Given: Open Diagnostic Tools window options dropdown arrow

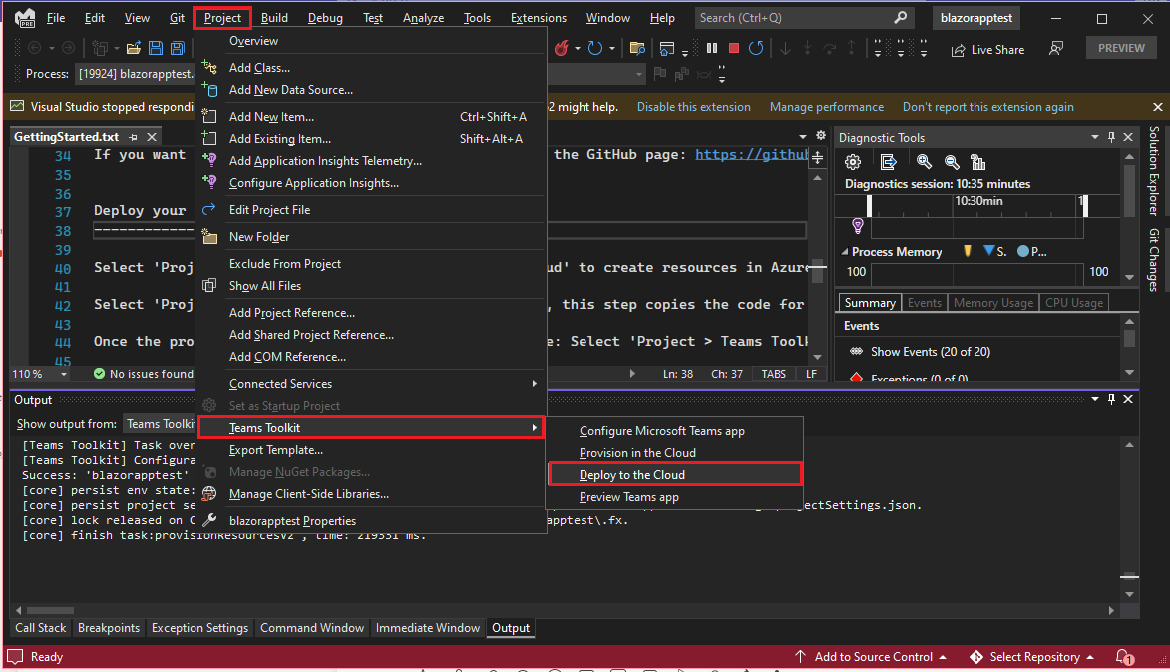Looking at the screenshot, I should tap(1095, 137).
